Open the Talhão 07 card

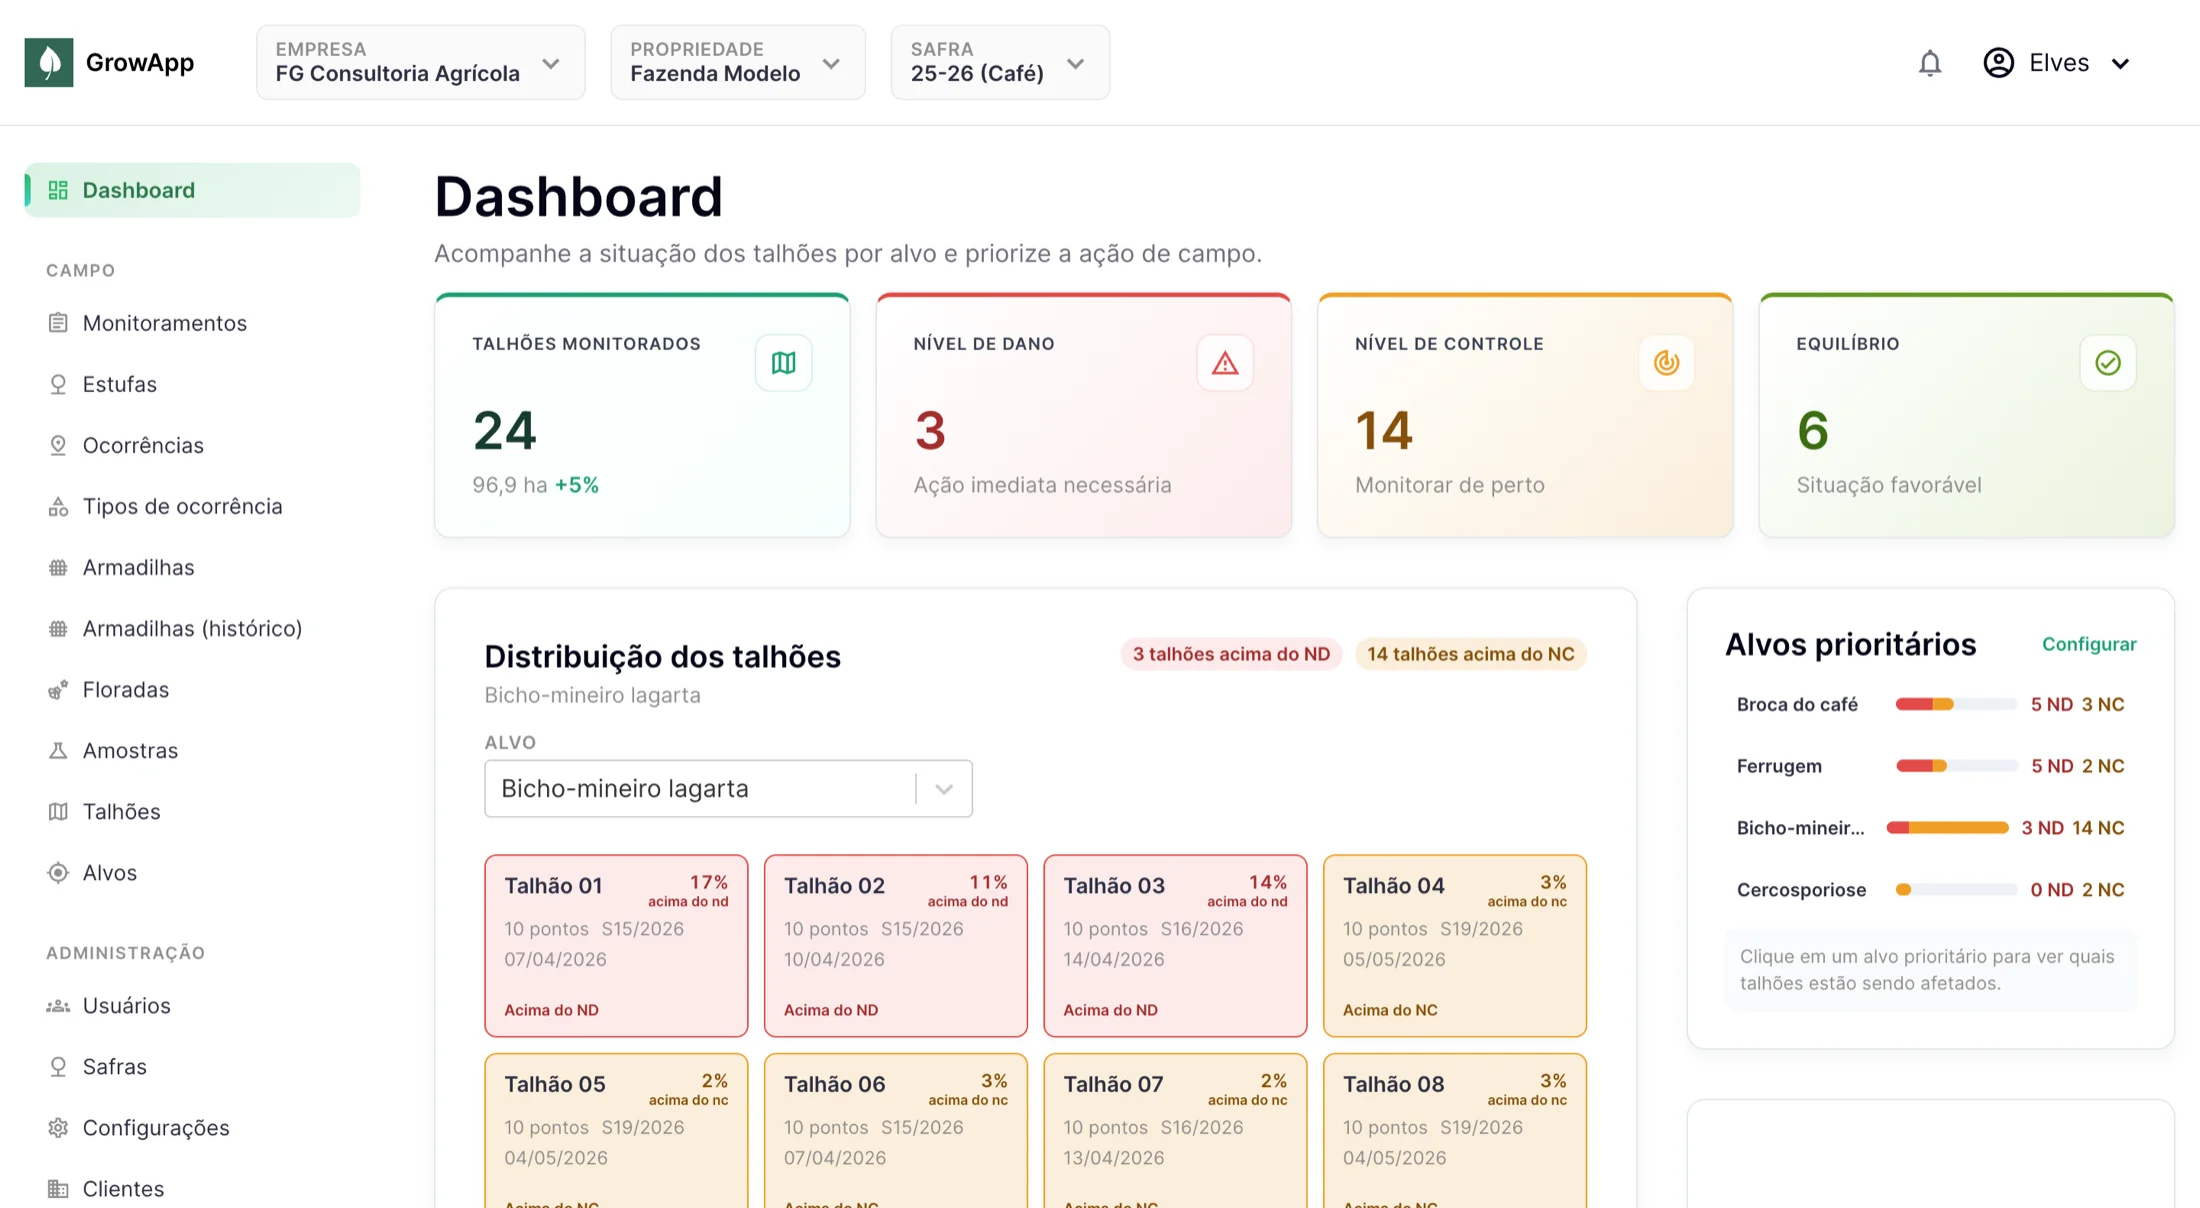[1175, 1131]
